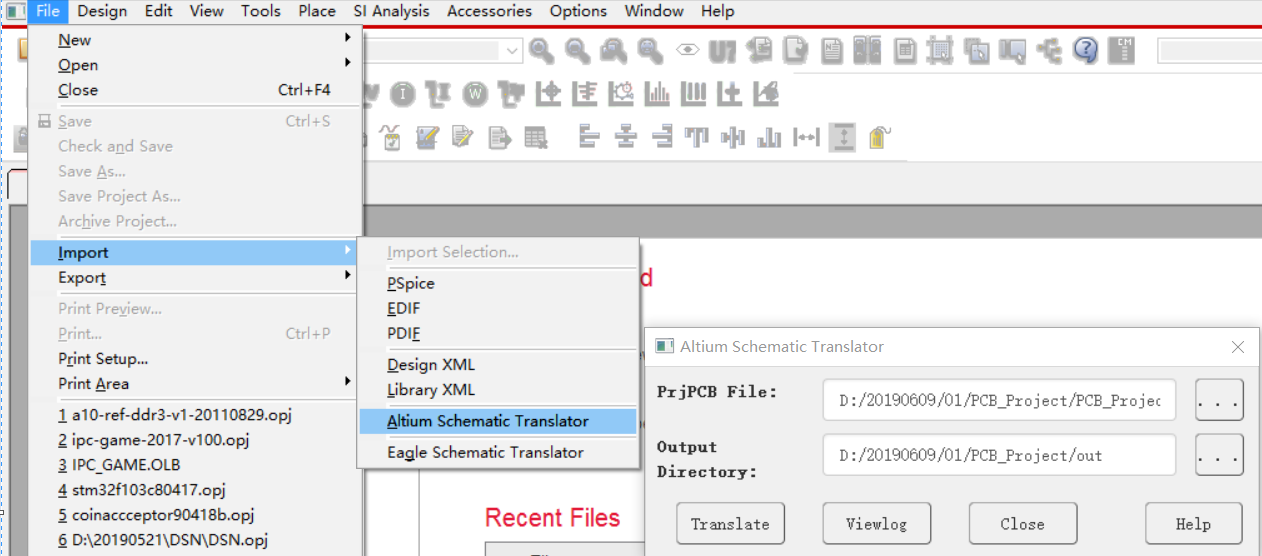The height and width of the screenshot is (556, 1262).
Task: Click the Bill of Materials icon
Action: click(x=904, y=50)
